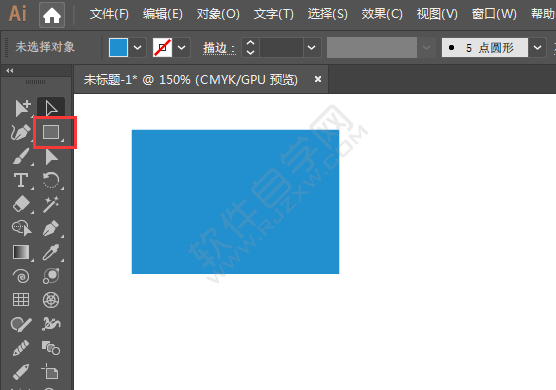
Task: Select the Rectangle tool highlighted in red
Action: (x=51, y=132)
